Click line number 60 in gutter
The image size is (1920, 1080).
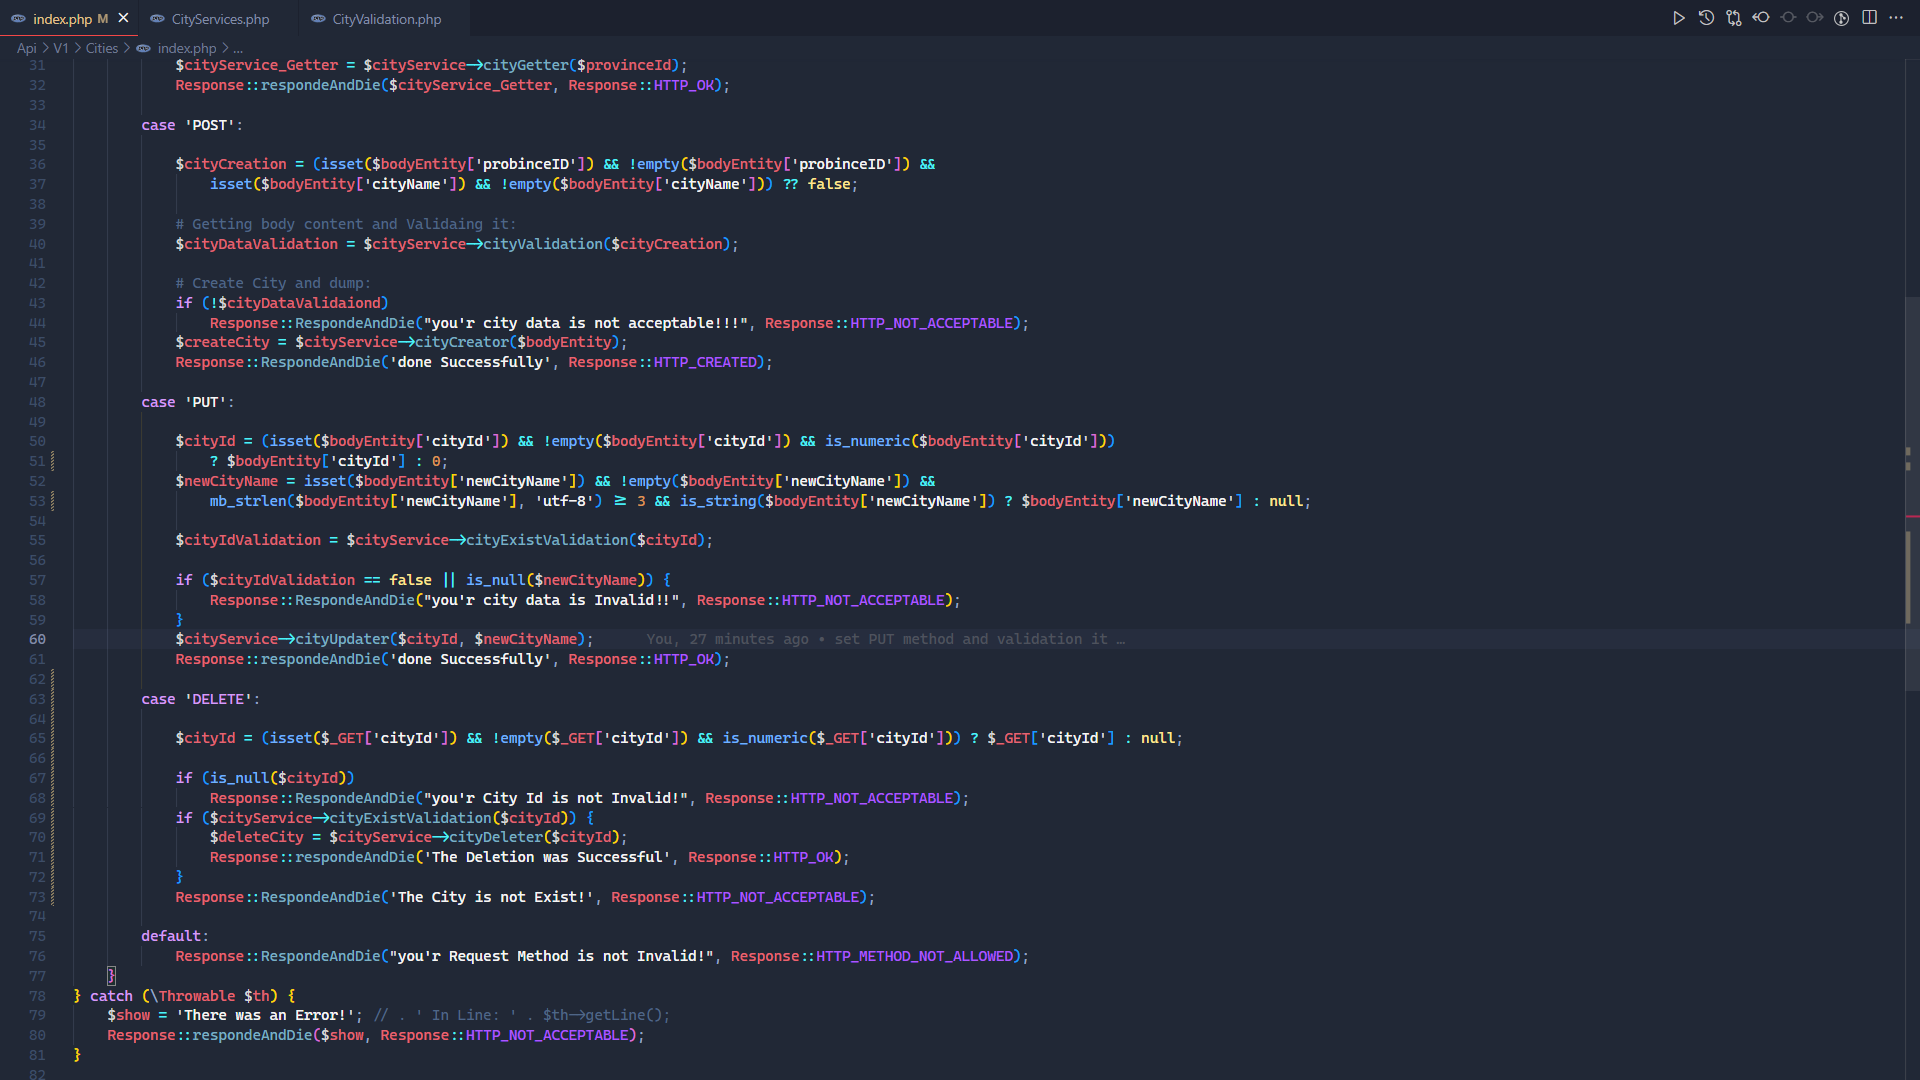[37, 640]
